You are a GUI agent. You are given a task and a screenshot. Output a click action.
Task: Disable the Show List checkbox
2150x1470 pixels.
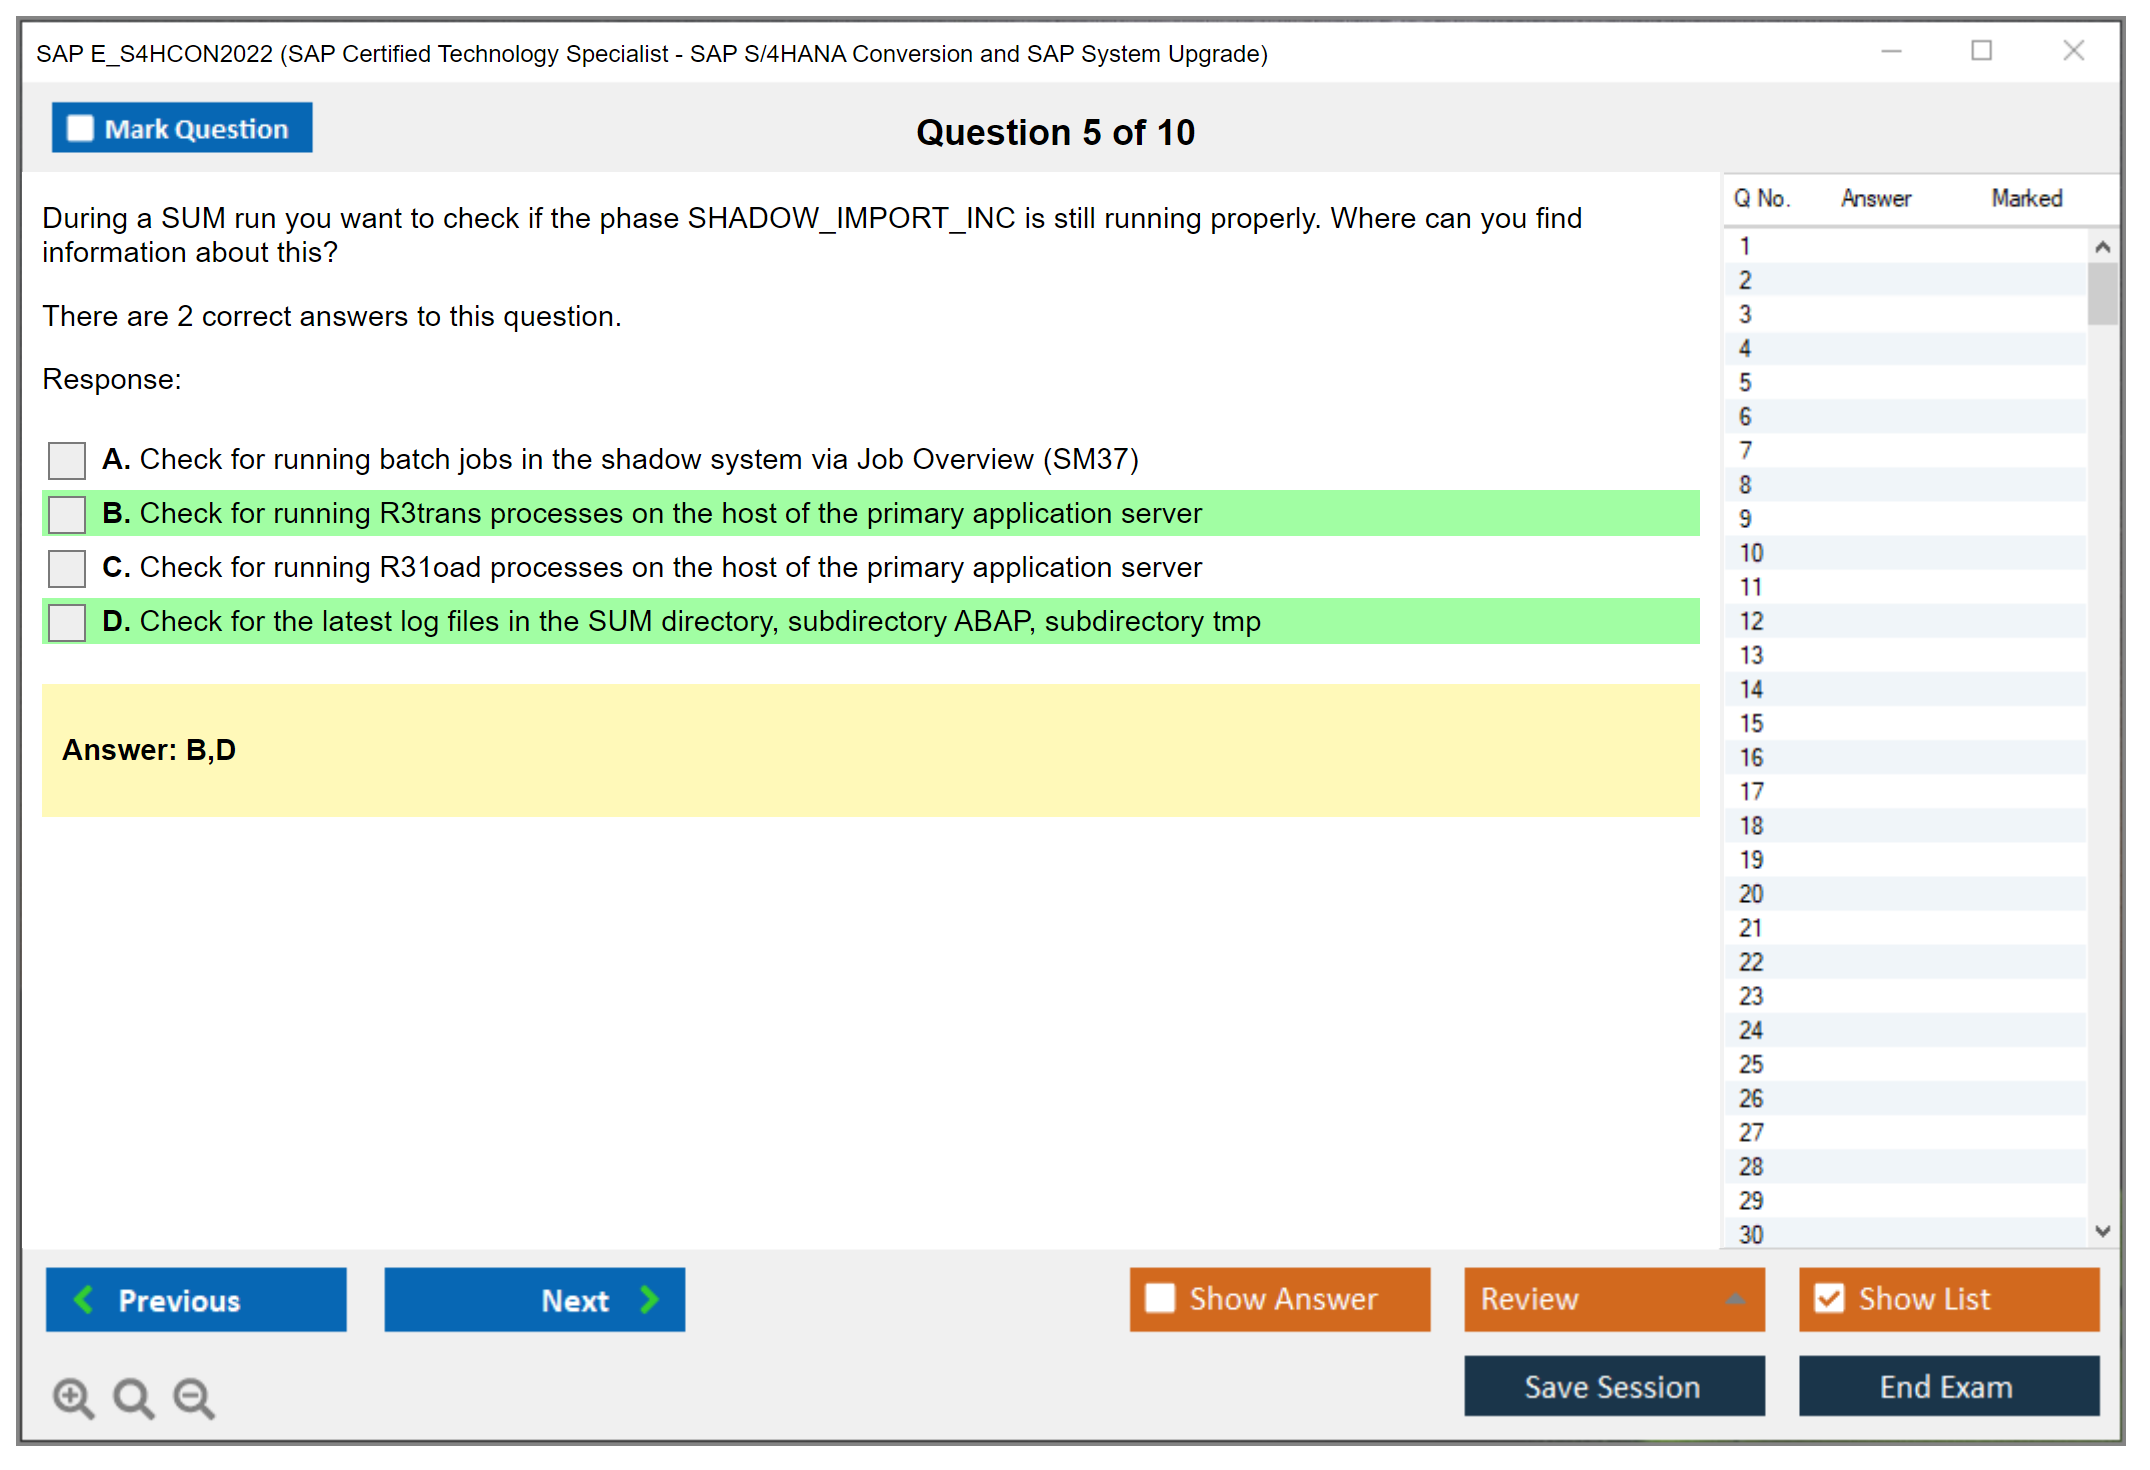click(1829, 1298)
